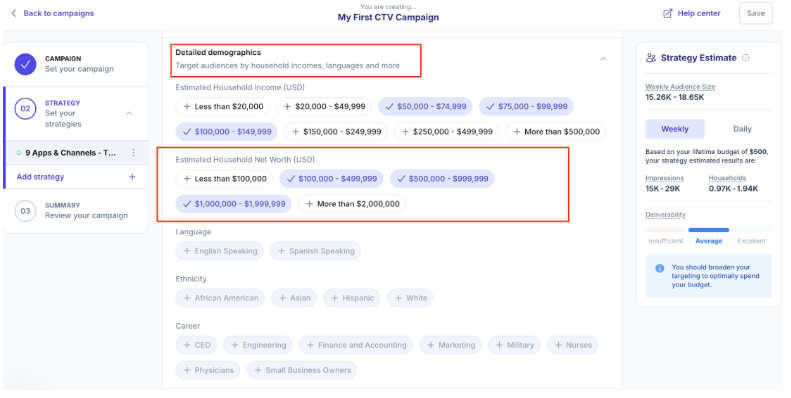Click the Deliverability indicator bar
This screenshot has height=398, width=791.
click(708, 230)
